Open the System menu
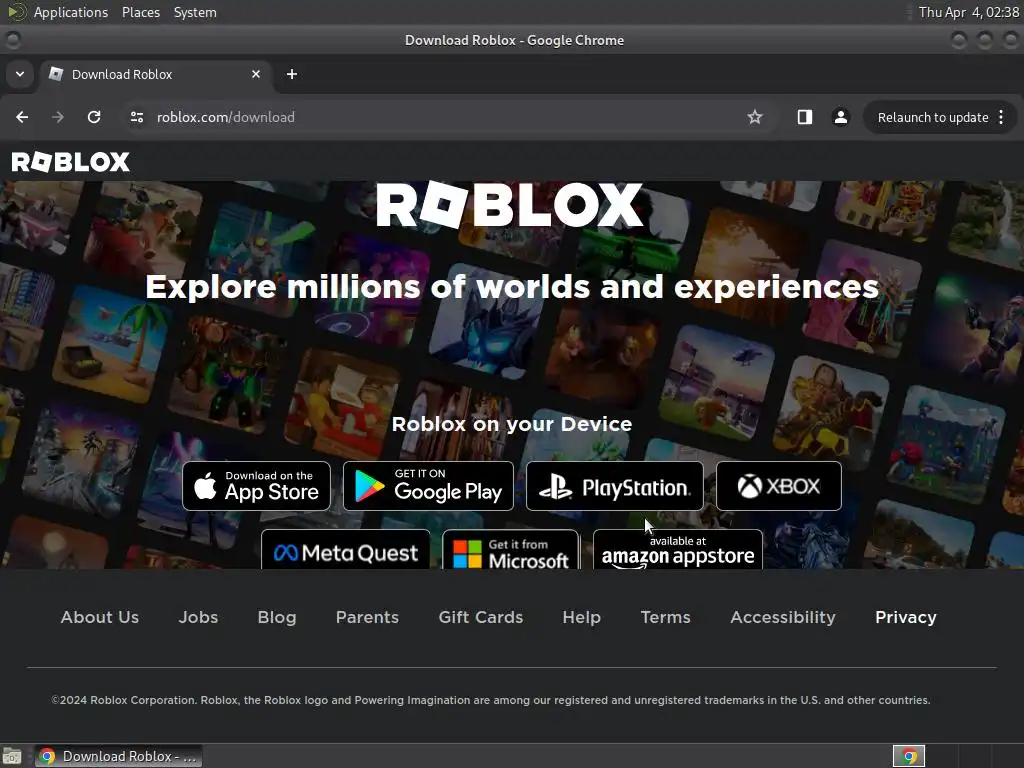 click(x=195, y=12)
